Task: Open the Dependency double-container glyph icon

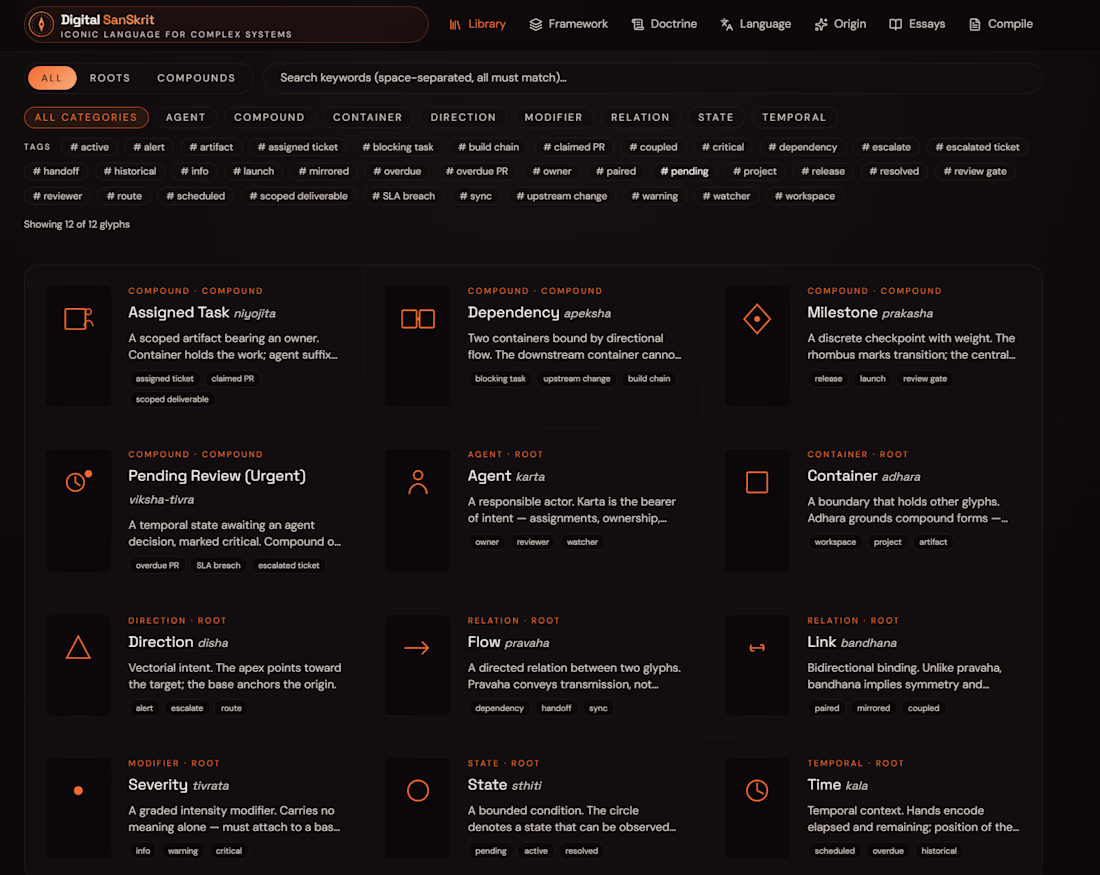Action: [417, 319]
